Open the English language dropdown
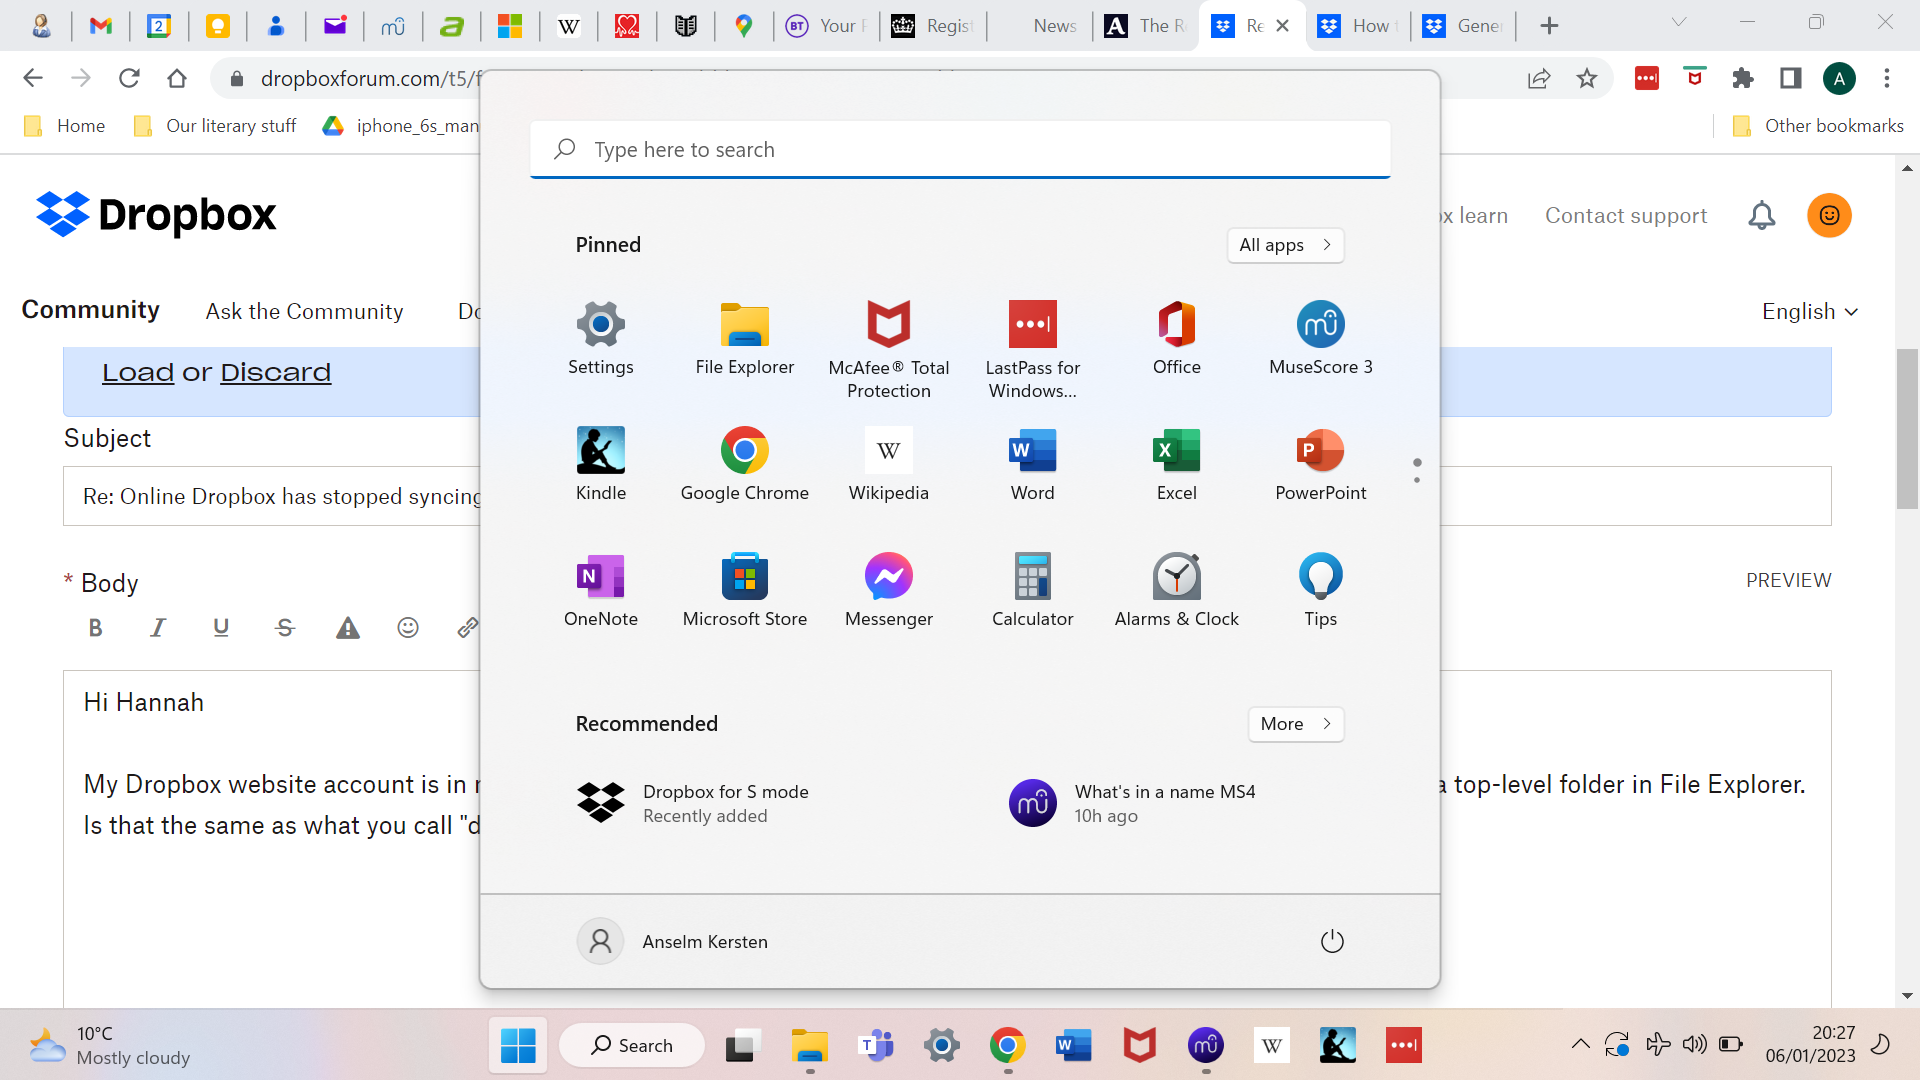Viewport: 1920px width, 1080px height. 1810,312
